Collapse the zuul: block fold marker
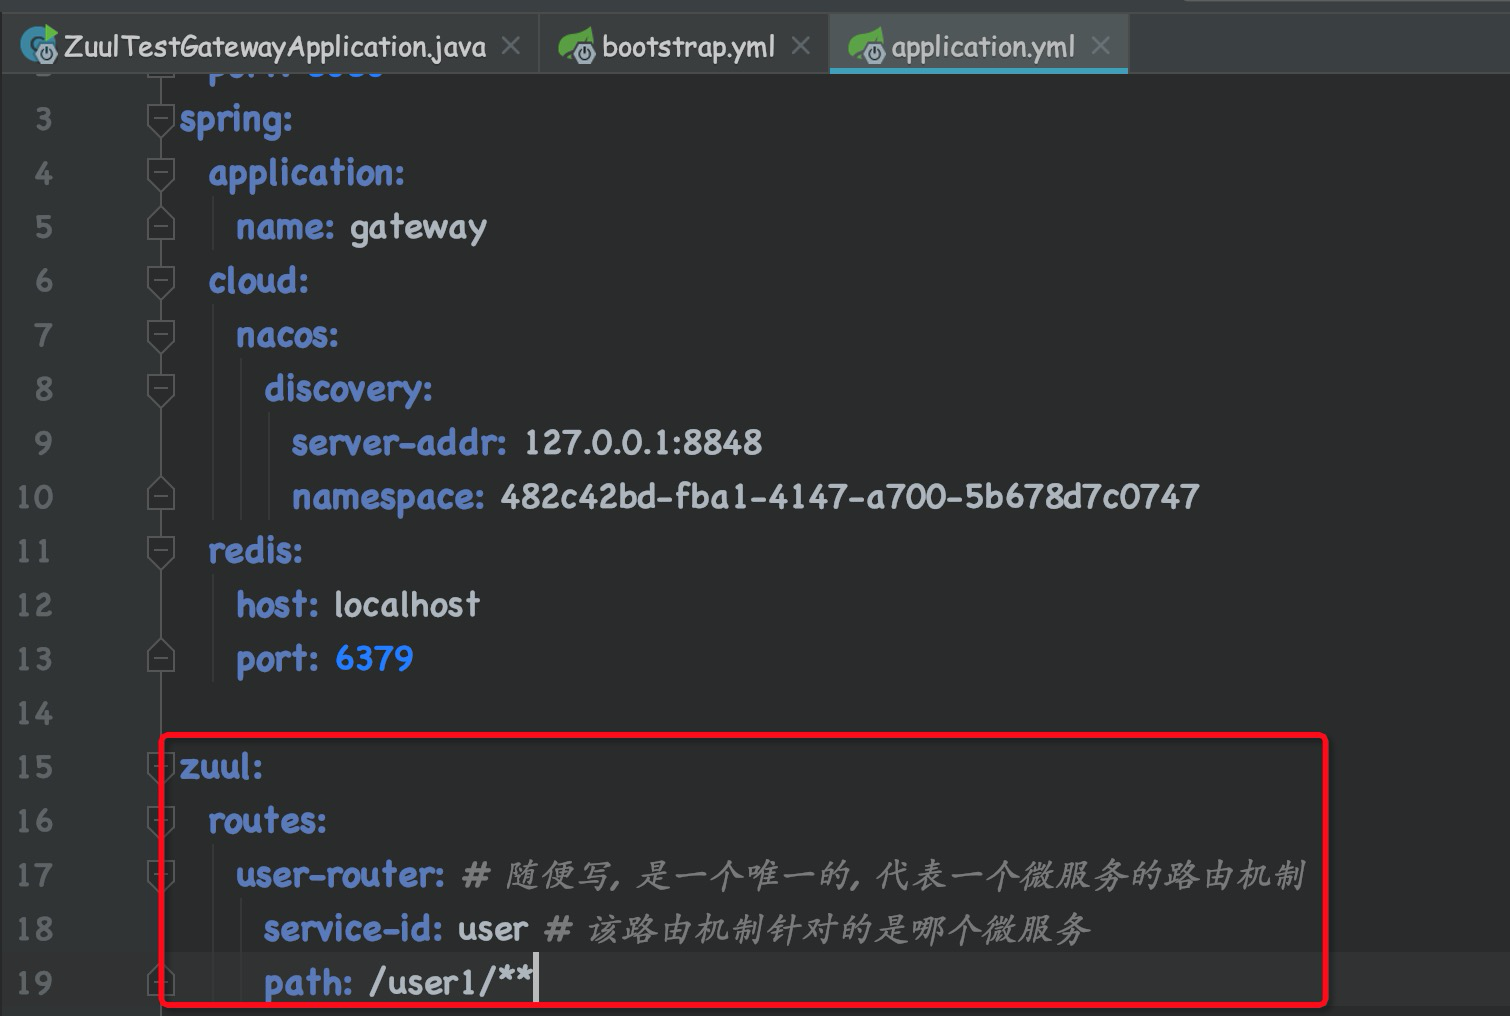 (160, 767)
